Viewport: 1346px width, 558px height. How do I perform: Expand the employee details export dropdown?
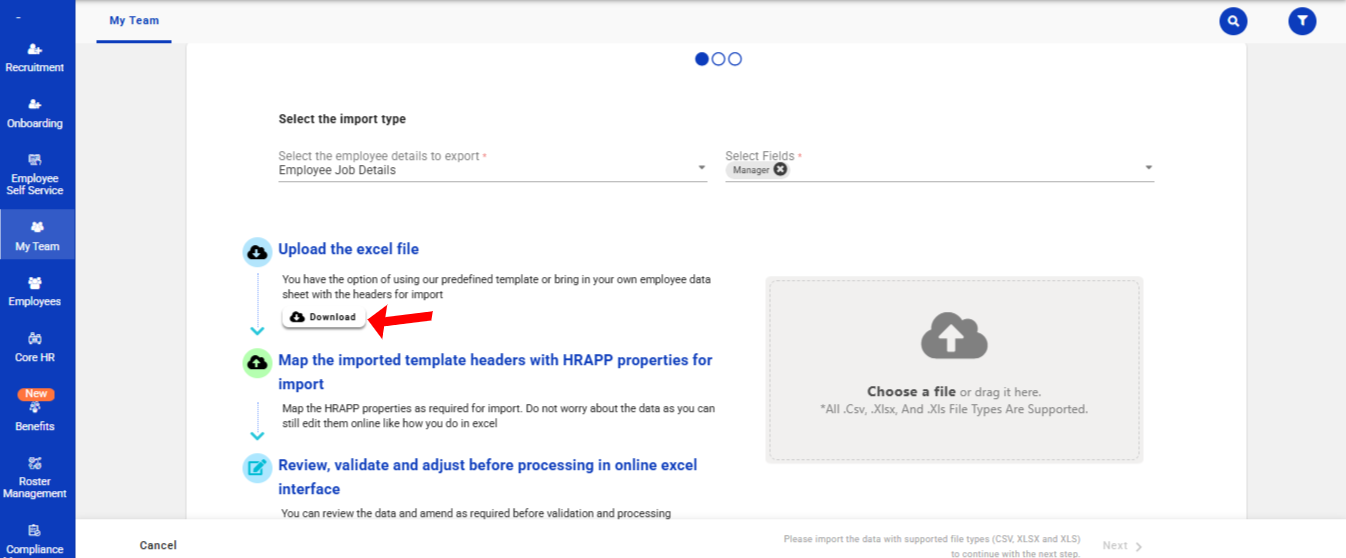point(702,168)
